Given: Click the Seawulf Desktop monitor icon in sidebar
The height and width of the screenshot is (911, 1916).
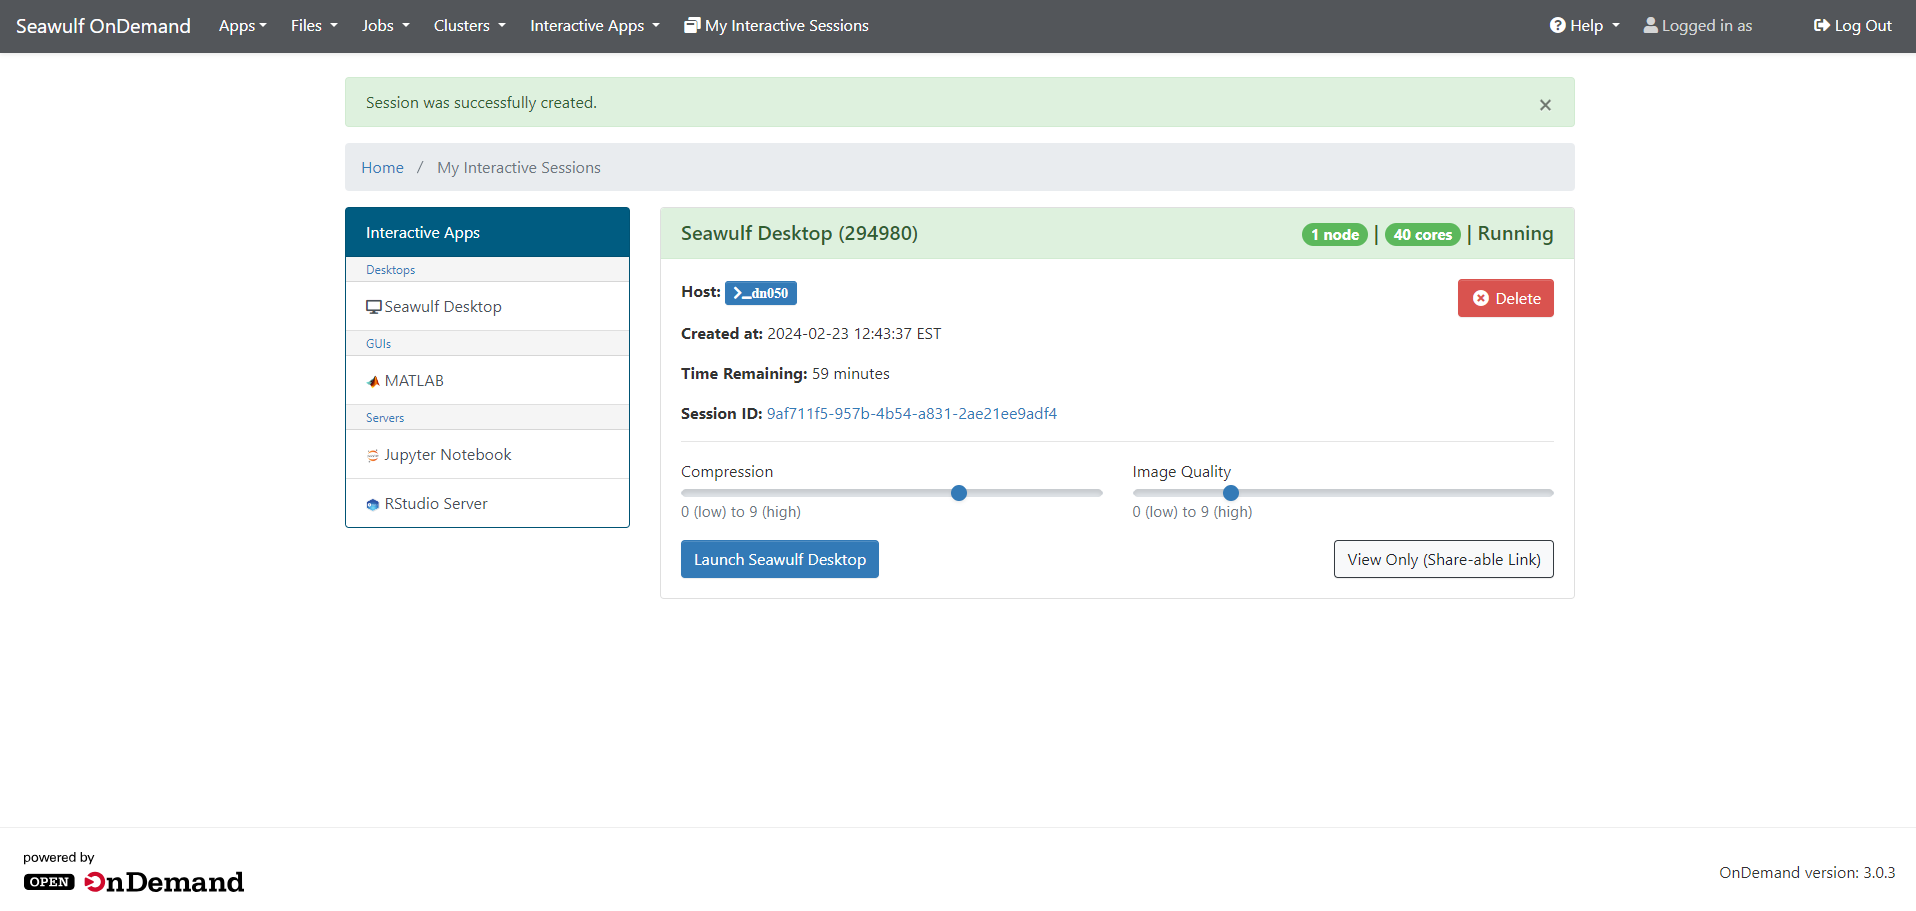Looking at the screenshot, I should (373, 307).
